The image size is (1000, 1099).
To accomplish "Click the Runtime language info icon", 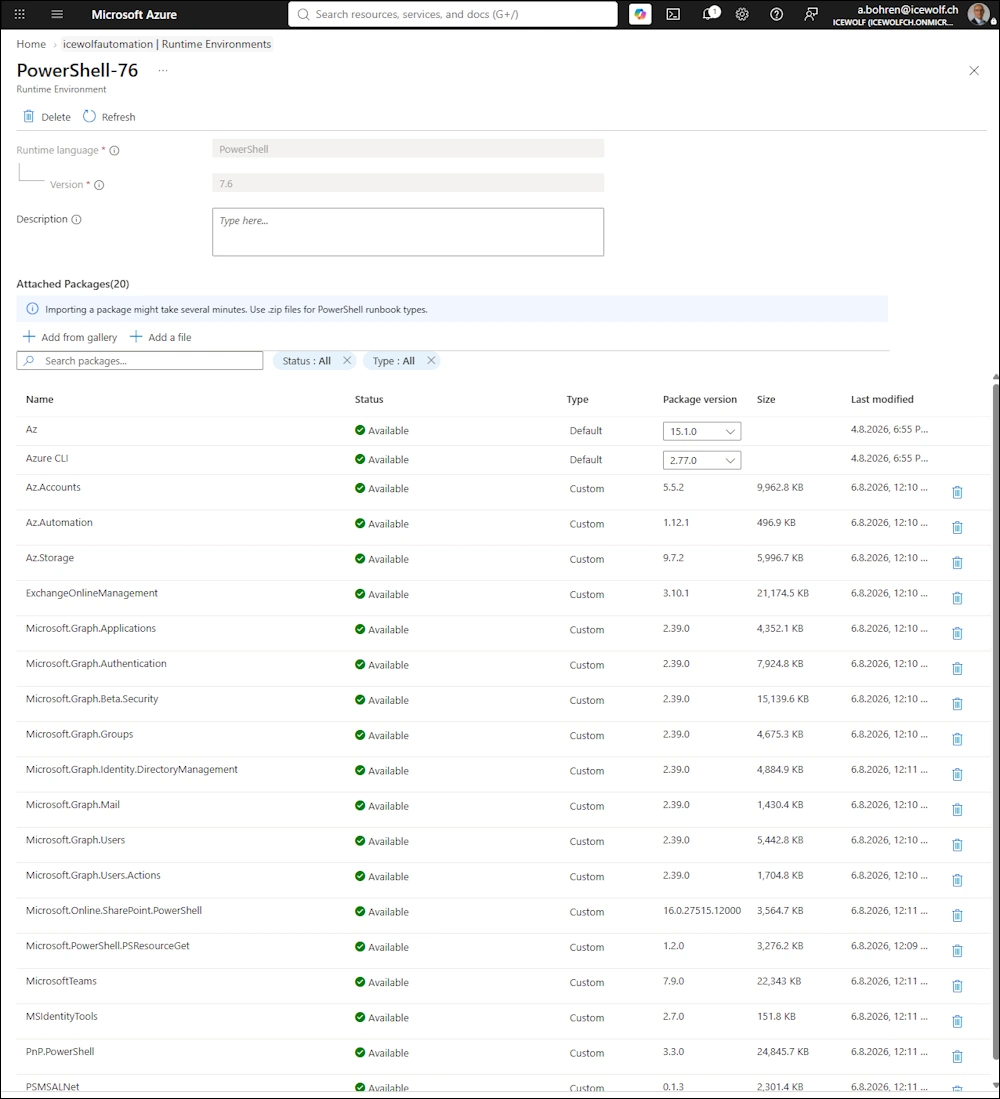I will click(x=114, y=151).
